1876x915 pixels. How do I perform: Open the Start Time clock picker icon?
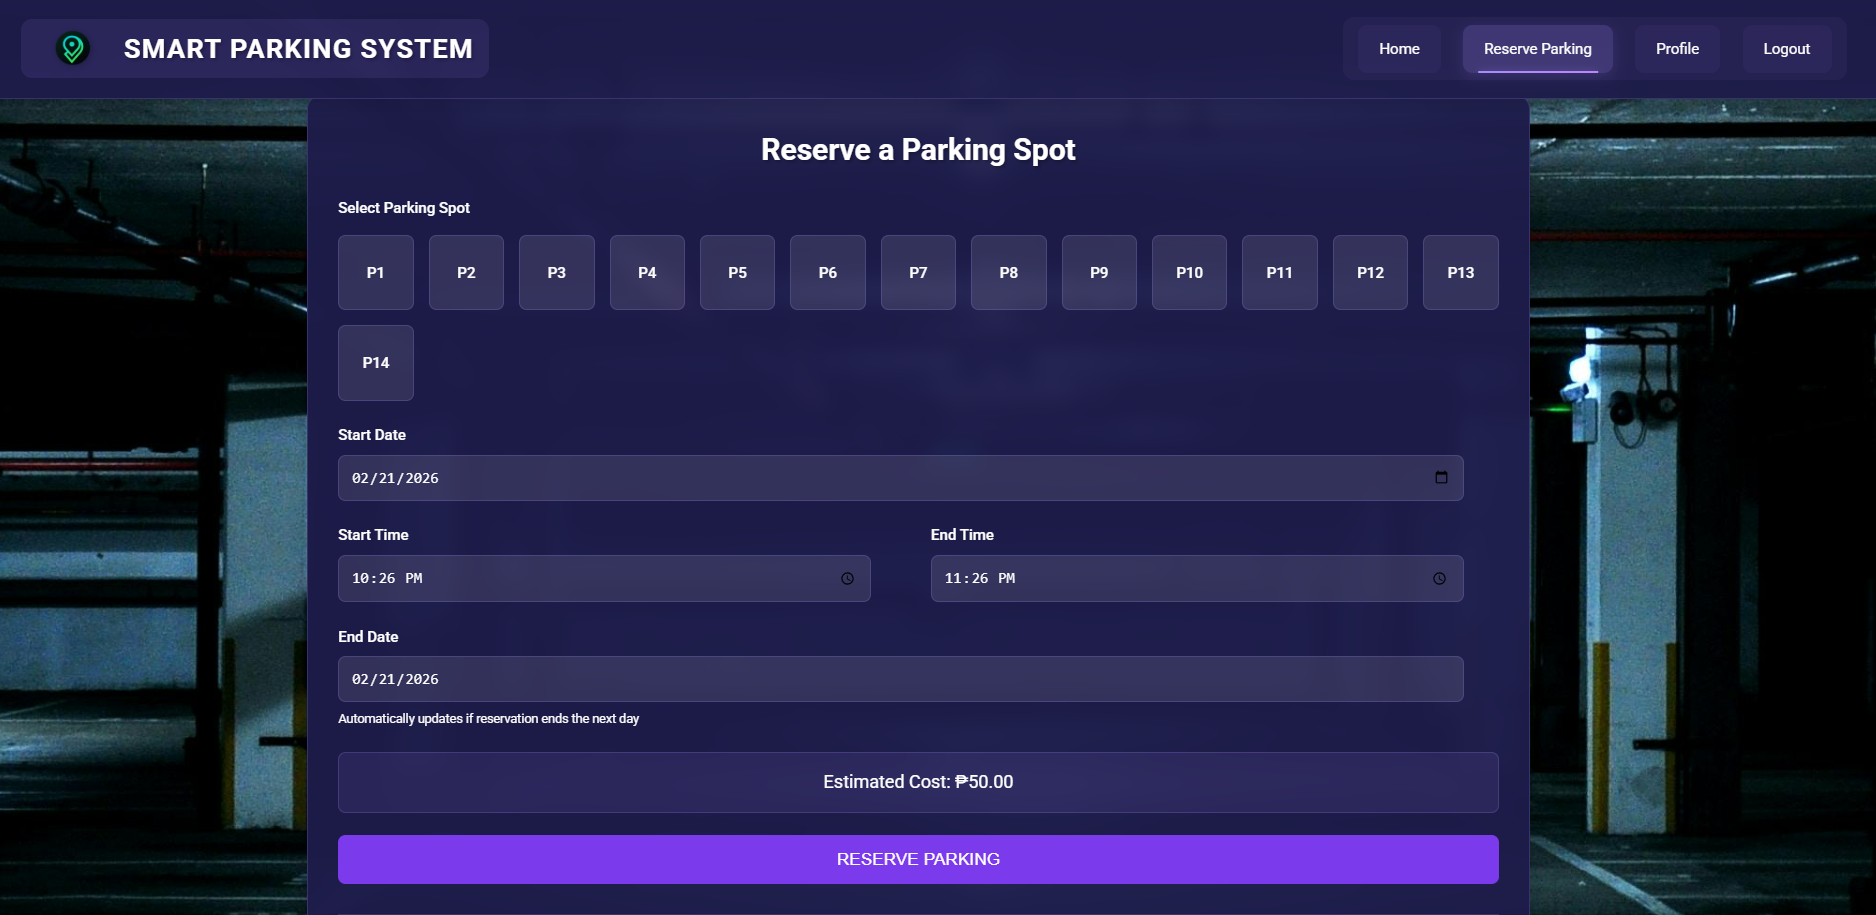(847, 579)
